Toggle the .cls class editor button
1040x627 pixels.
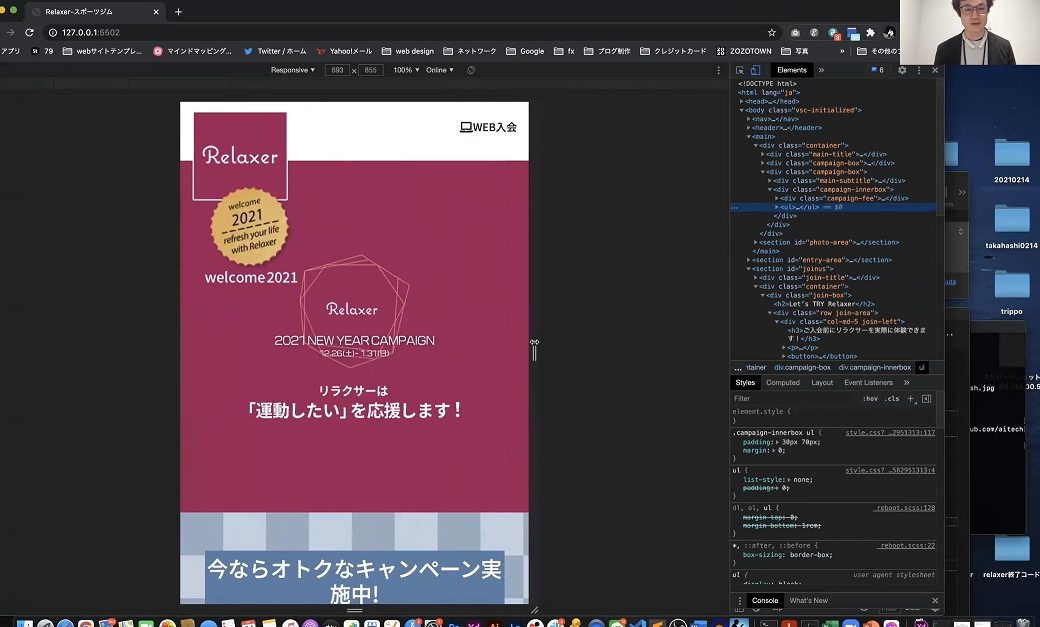[x=892, y=399]
